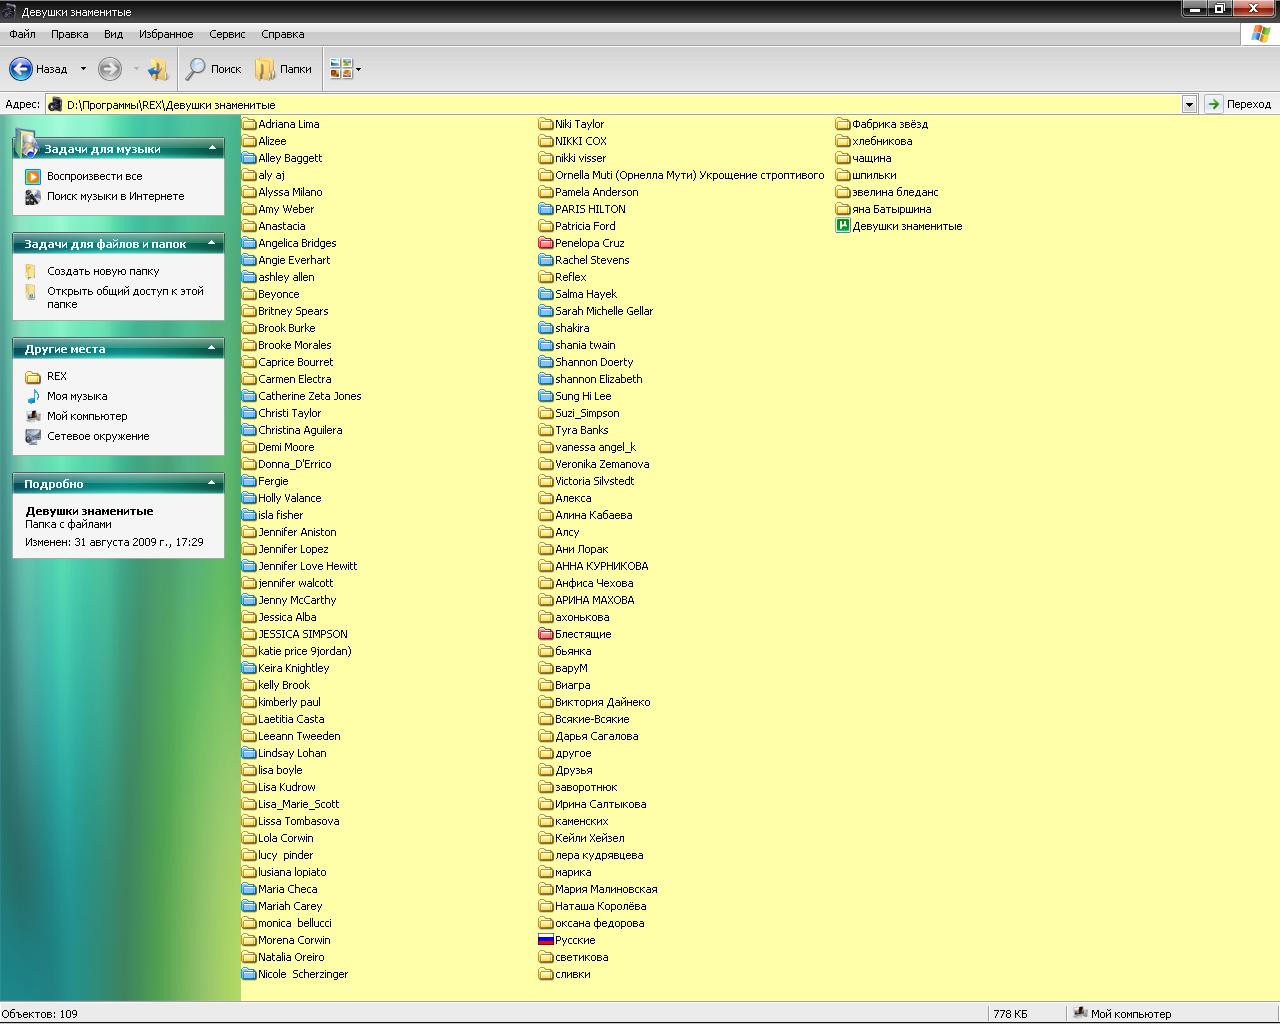
Task: Collapse the Задачи для музыки panel
Action: coord(212,148)
